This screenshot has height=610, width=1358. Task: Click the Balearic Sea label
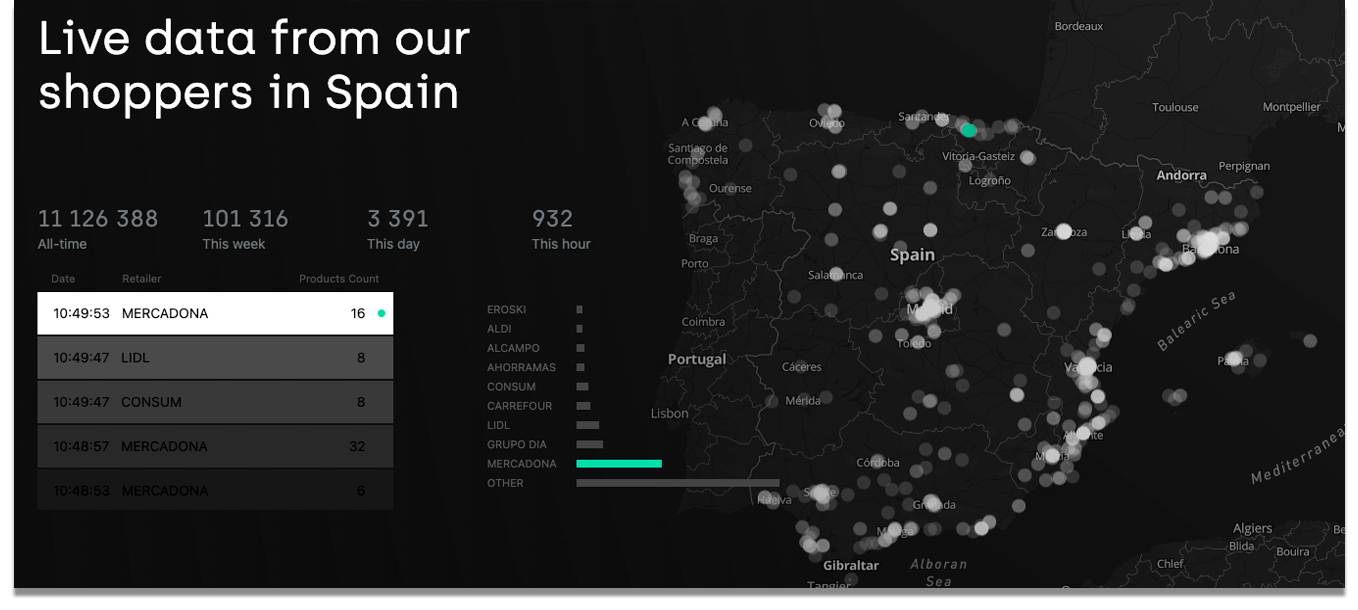(x=1196, y=321)
